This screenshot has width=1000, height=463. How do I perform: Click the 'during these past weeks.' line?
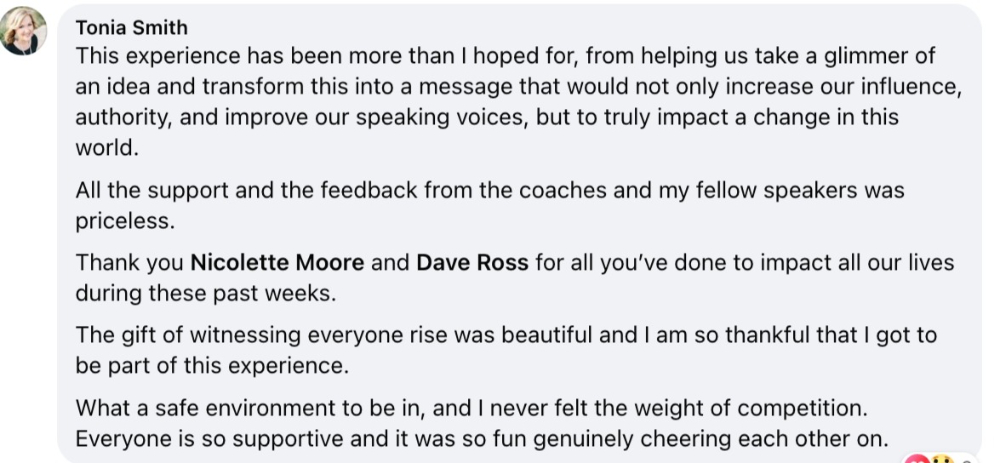[x=205, y=293]
